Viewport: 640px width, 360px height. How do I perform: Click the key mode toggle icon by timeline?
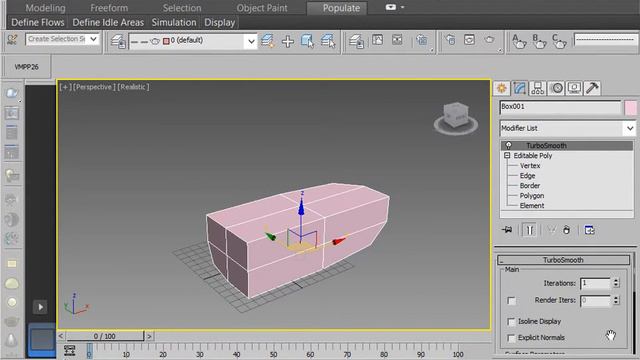[69, 350]
